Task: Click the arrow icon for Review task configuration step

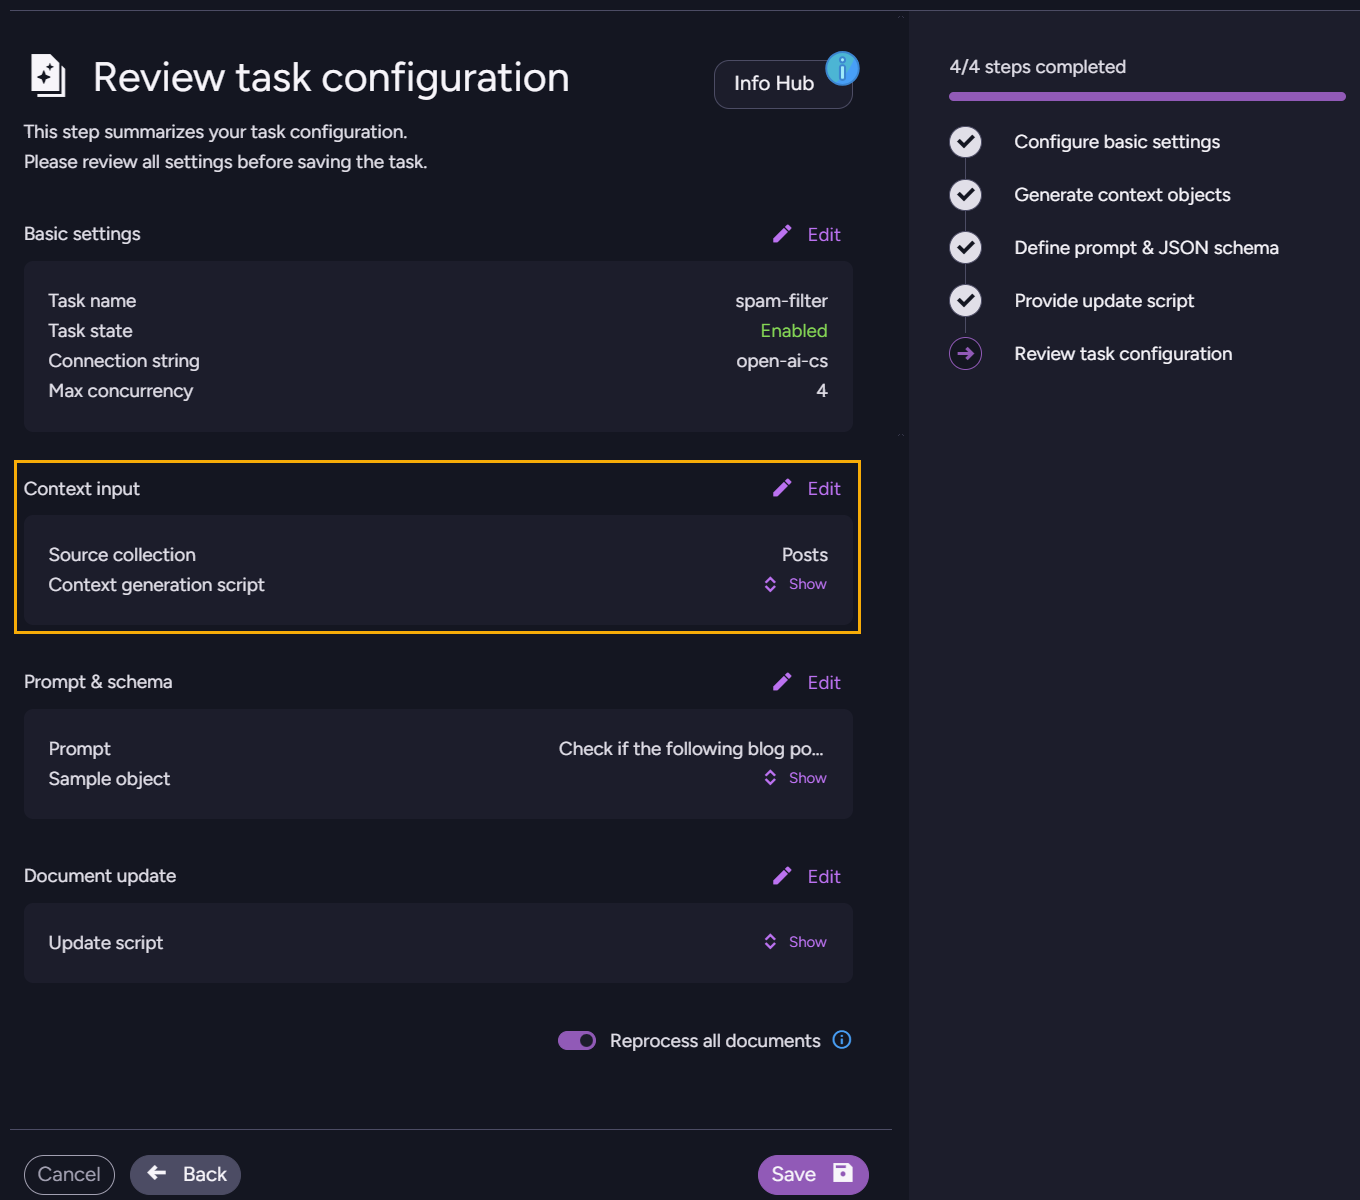Action: click(965, 354)
